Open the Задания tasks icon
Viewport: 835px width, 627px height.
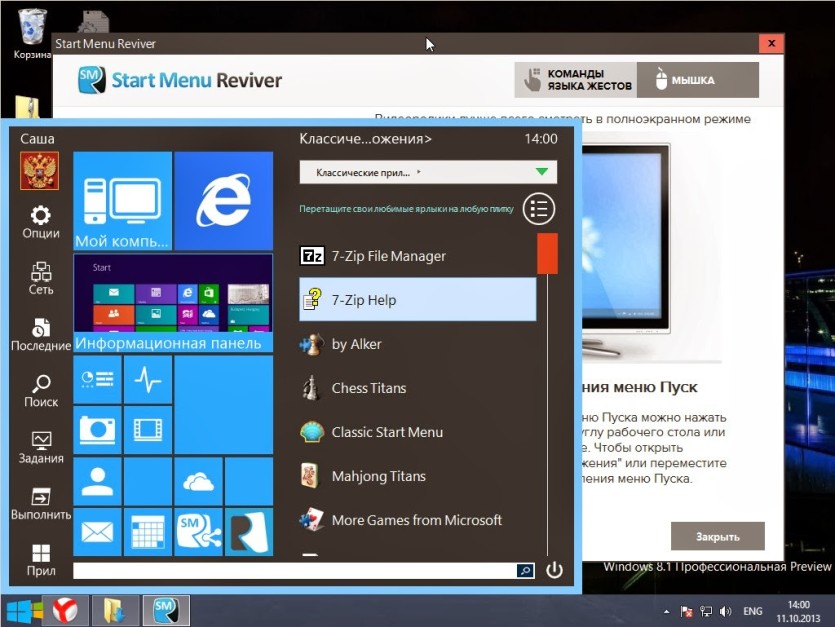point(41,441)
